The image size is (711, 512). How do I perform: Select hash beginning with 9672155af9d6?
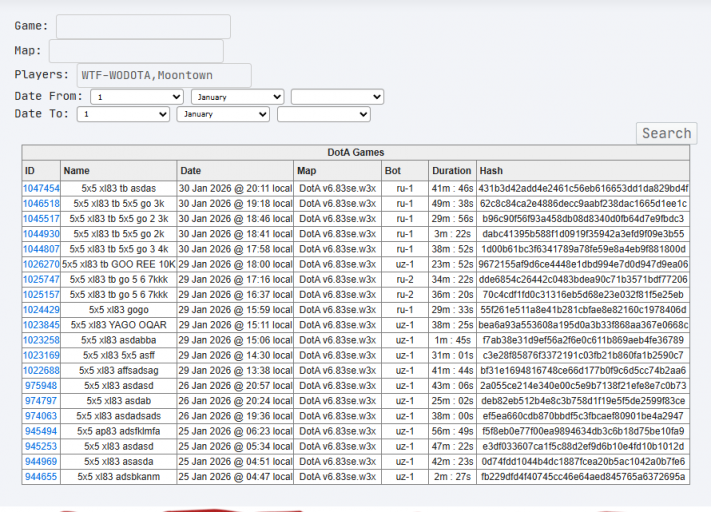tap(583, 264)
